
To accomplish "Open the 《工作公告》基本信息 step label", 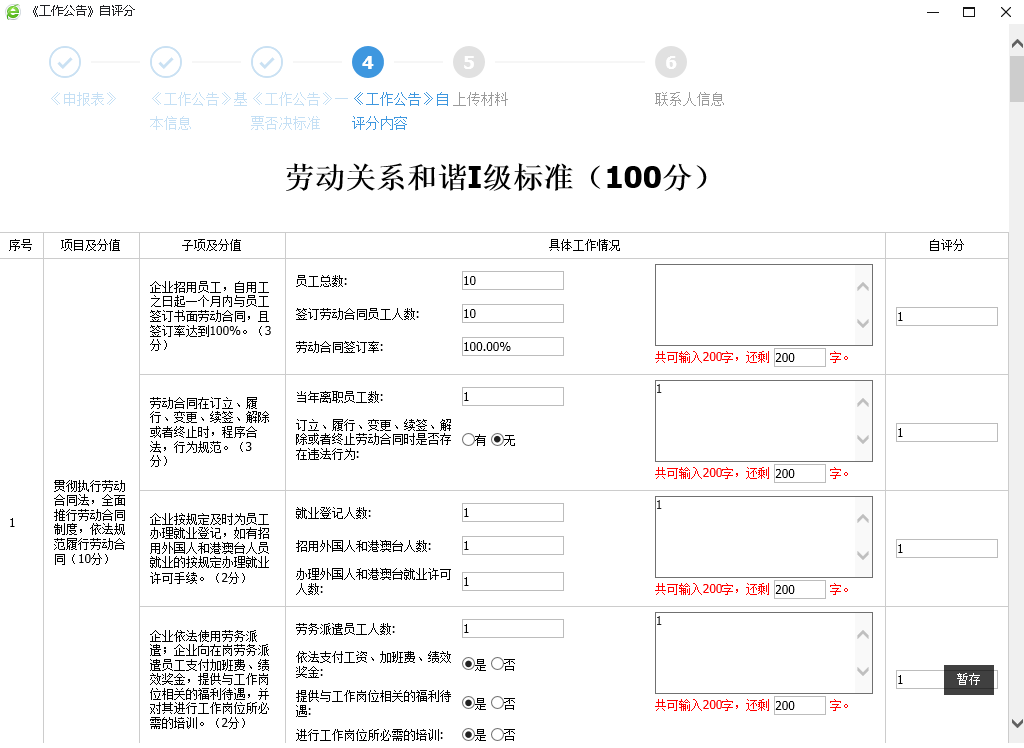I will pyautogui.click(x=199, y=111).
